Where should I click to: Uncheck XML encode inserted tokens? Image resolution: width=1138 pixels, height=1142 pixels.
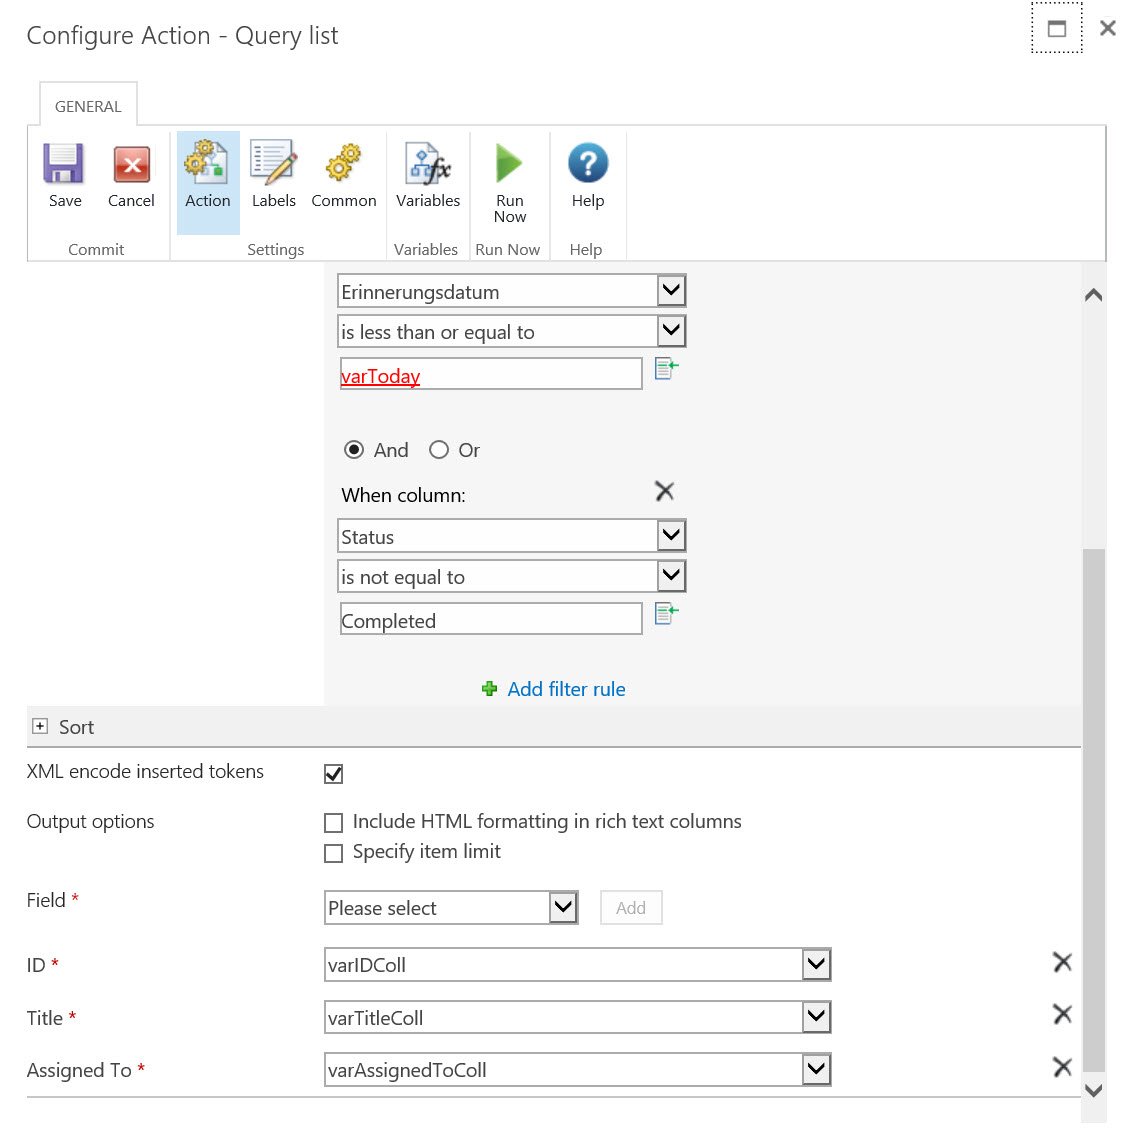(x=333, y=772)
